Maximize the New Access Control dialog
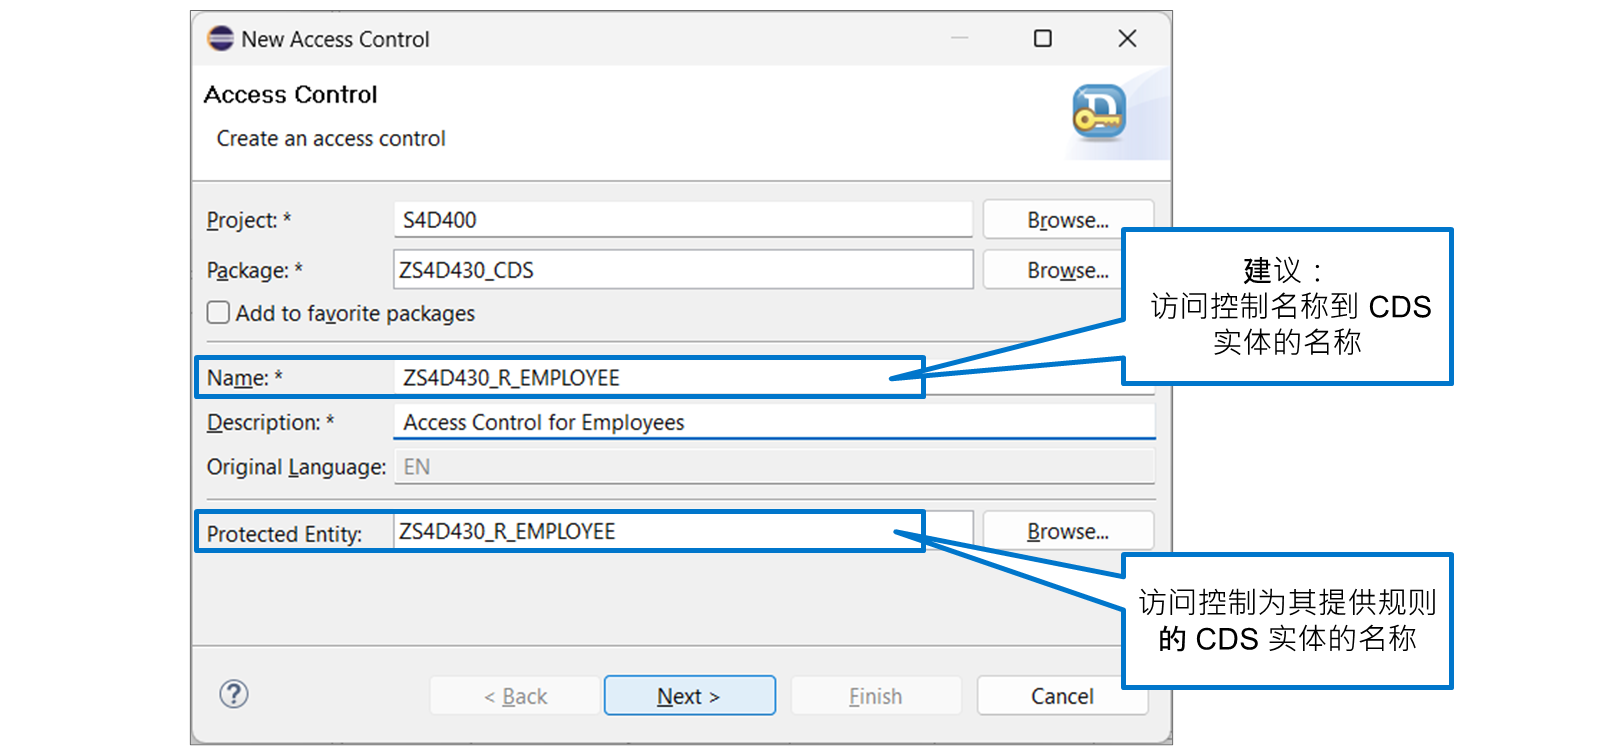1600x756 pixels. (1042, 39)
